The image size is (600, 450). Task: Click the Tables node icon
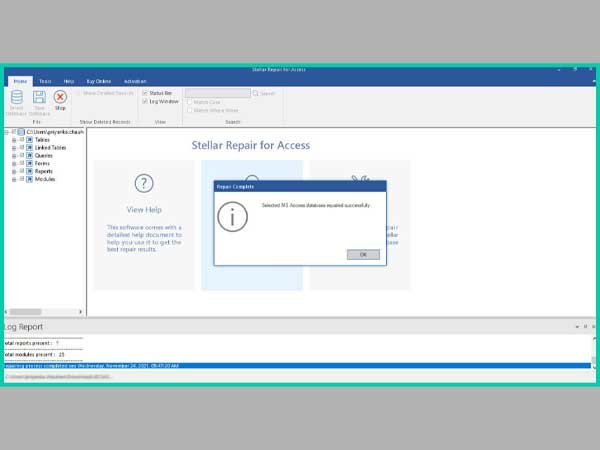tap(29, 140)
